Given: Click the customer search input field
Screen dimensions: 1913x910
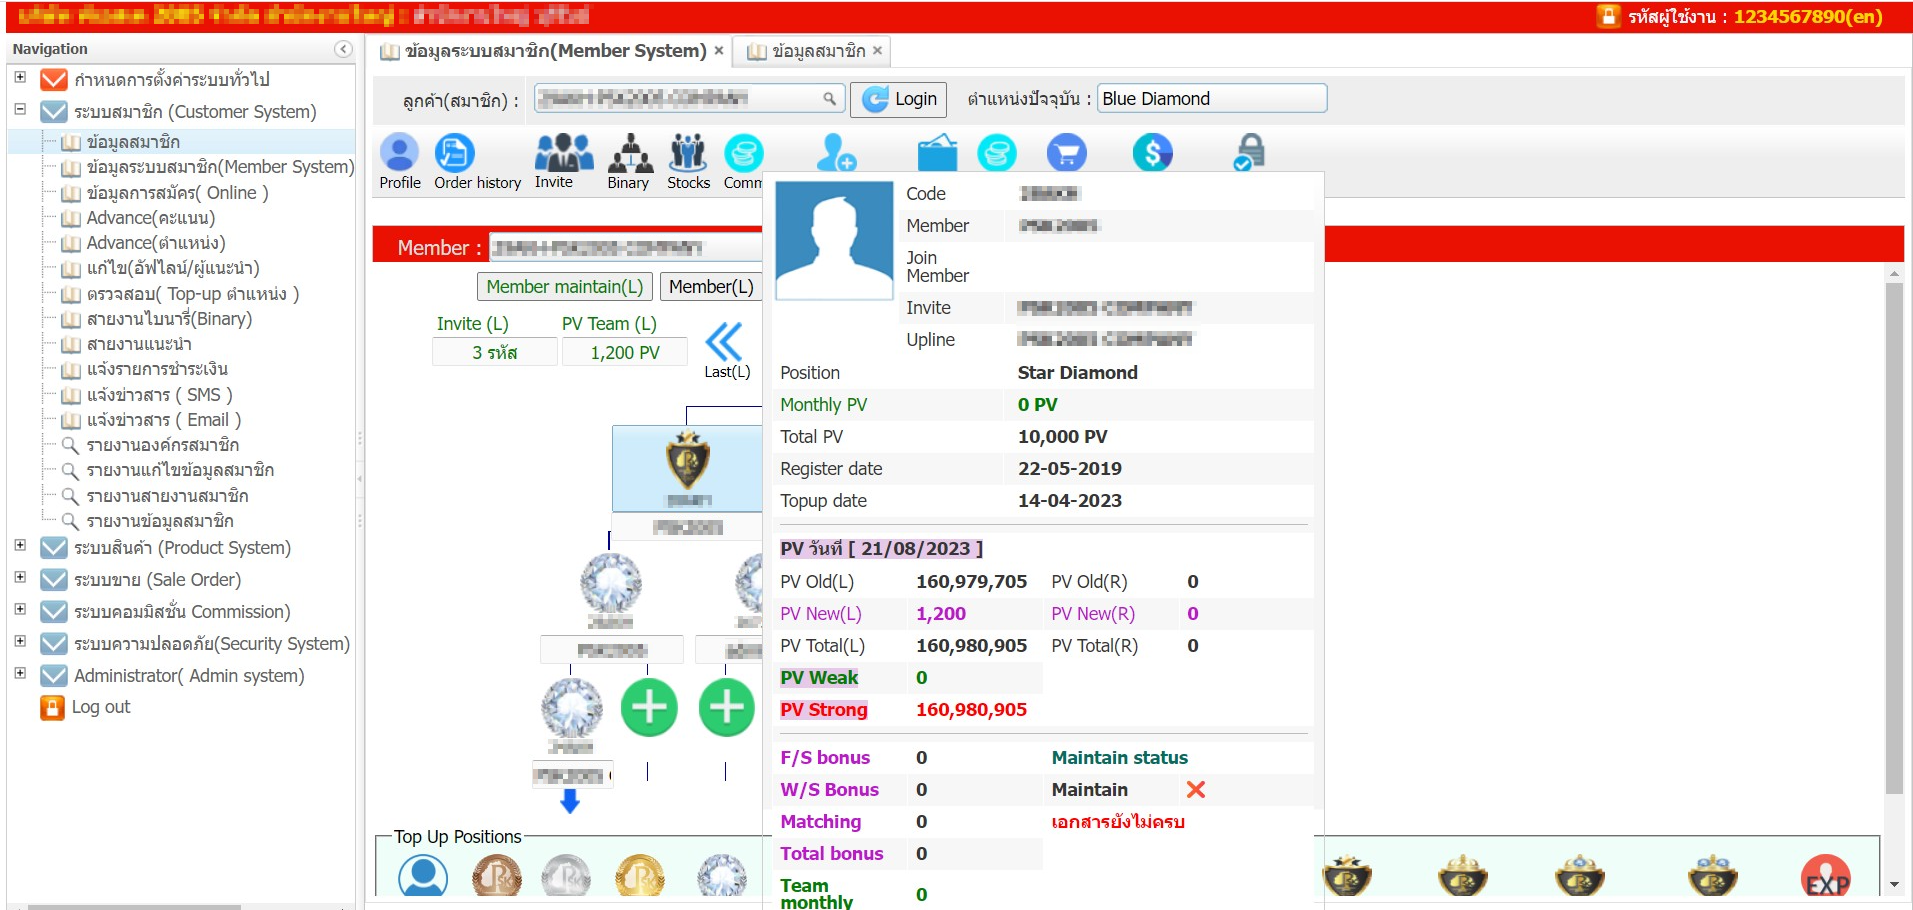Looking at the screenshot, I should [x=680, y=98].
